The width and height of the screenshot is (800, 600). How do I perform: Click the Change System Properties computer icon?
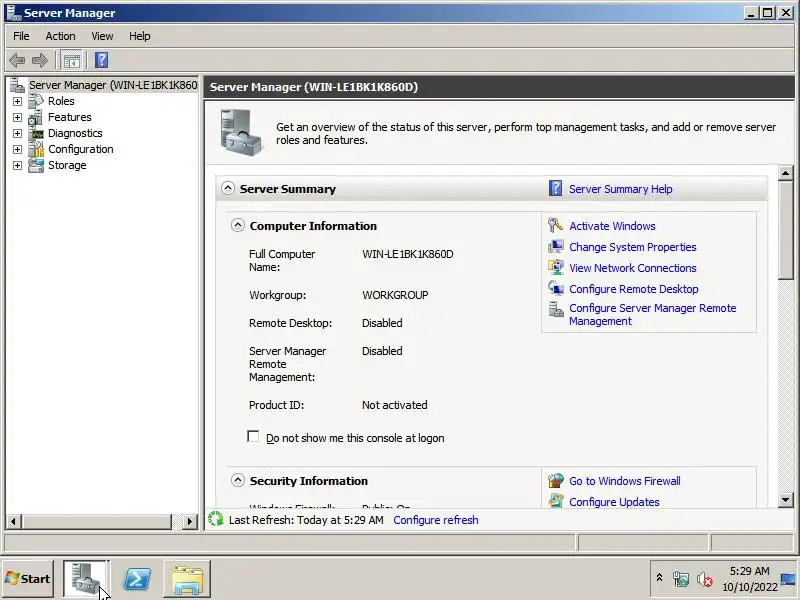(x=556, y=246)
